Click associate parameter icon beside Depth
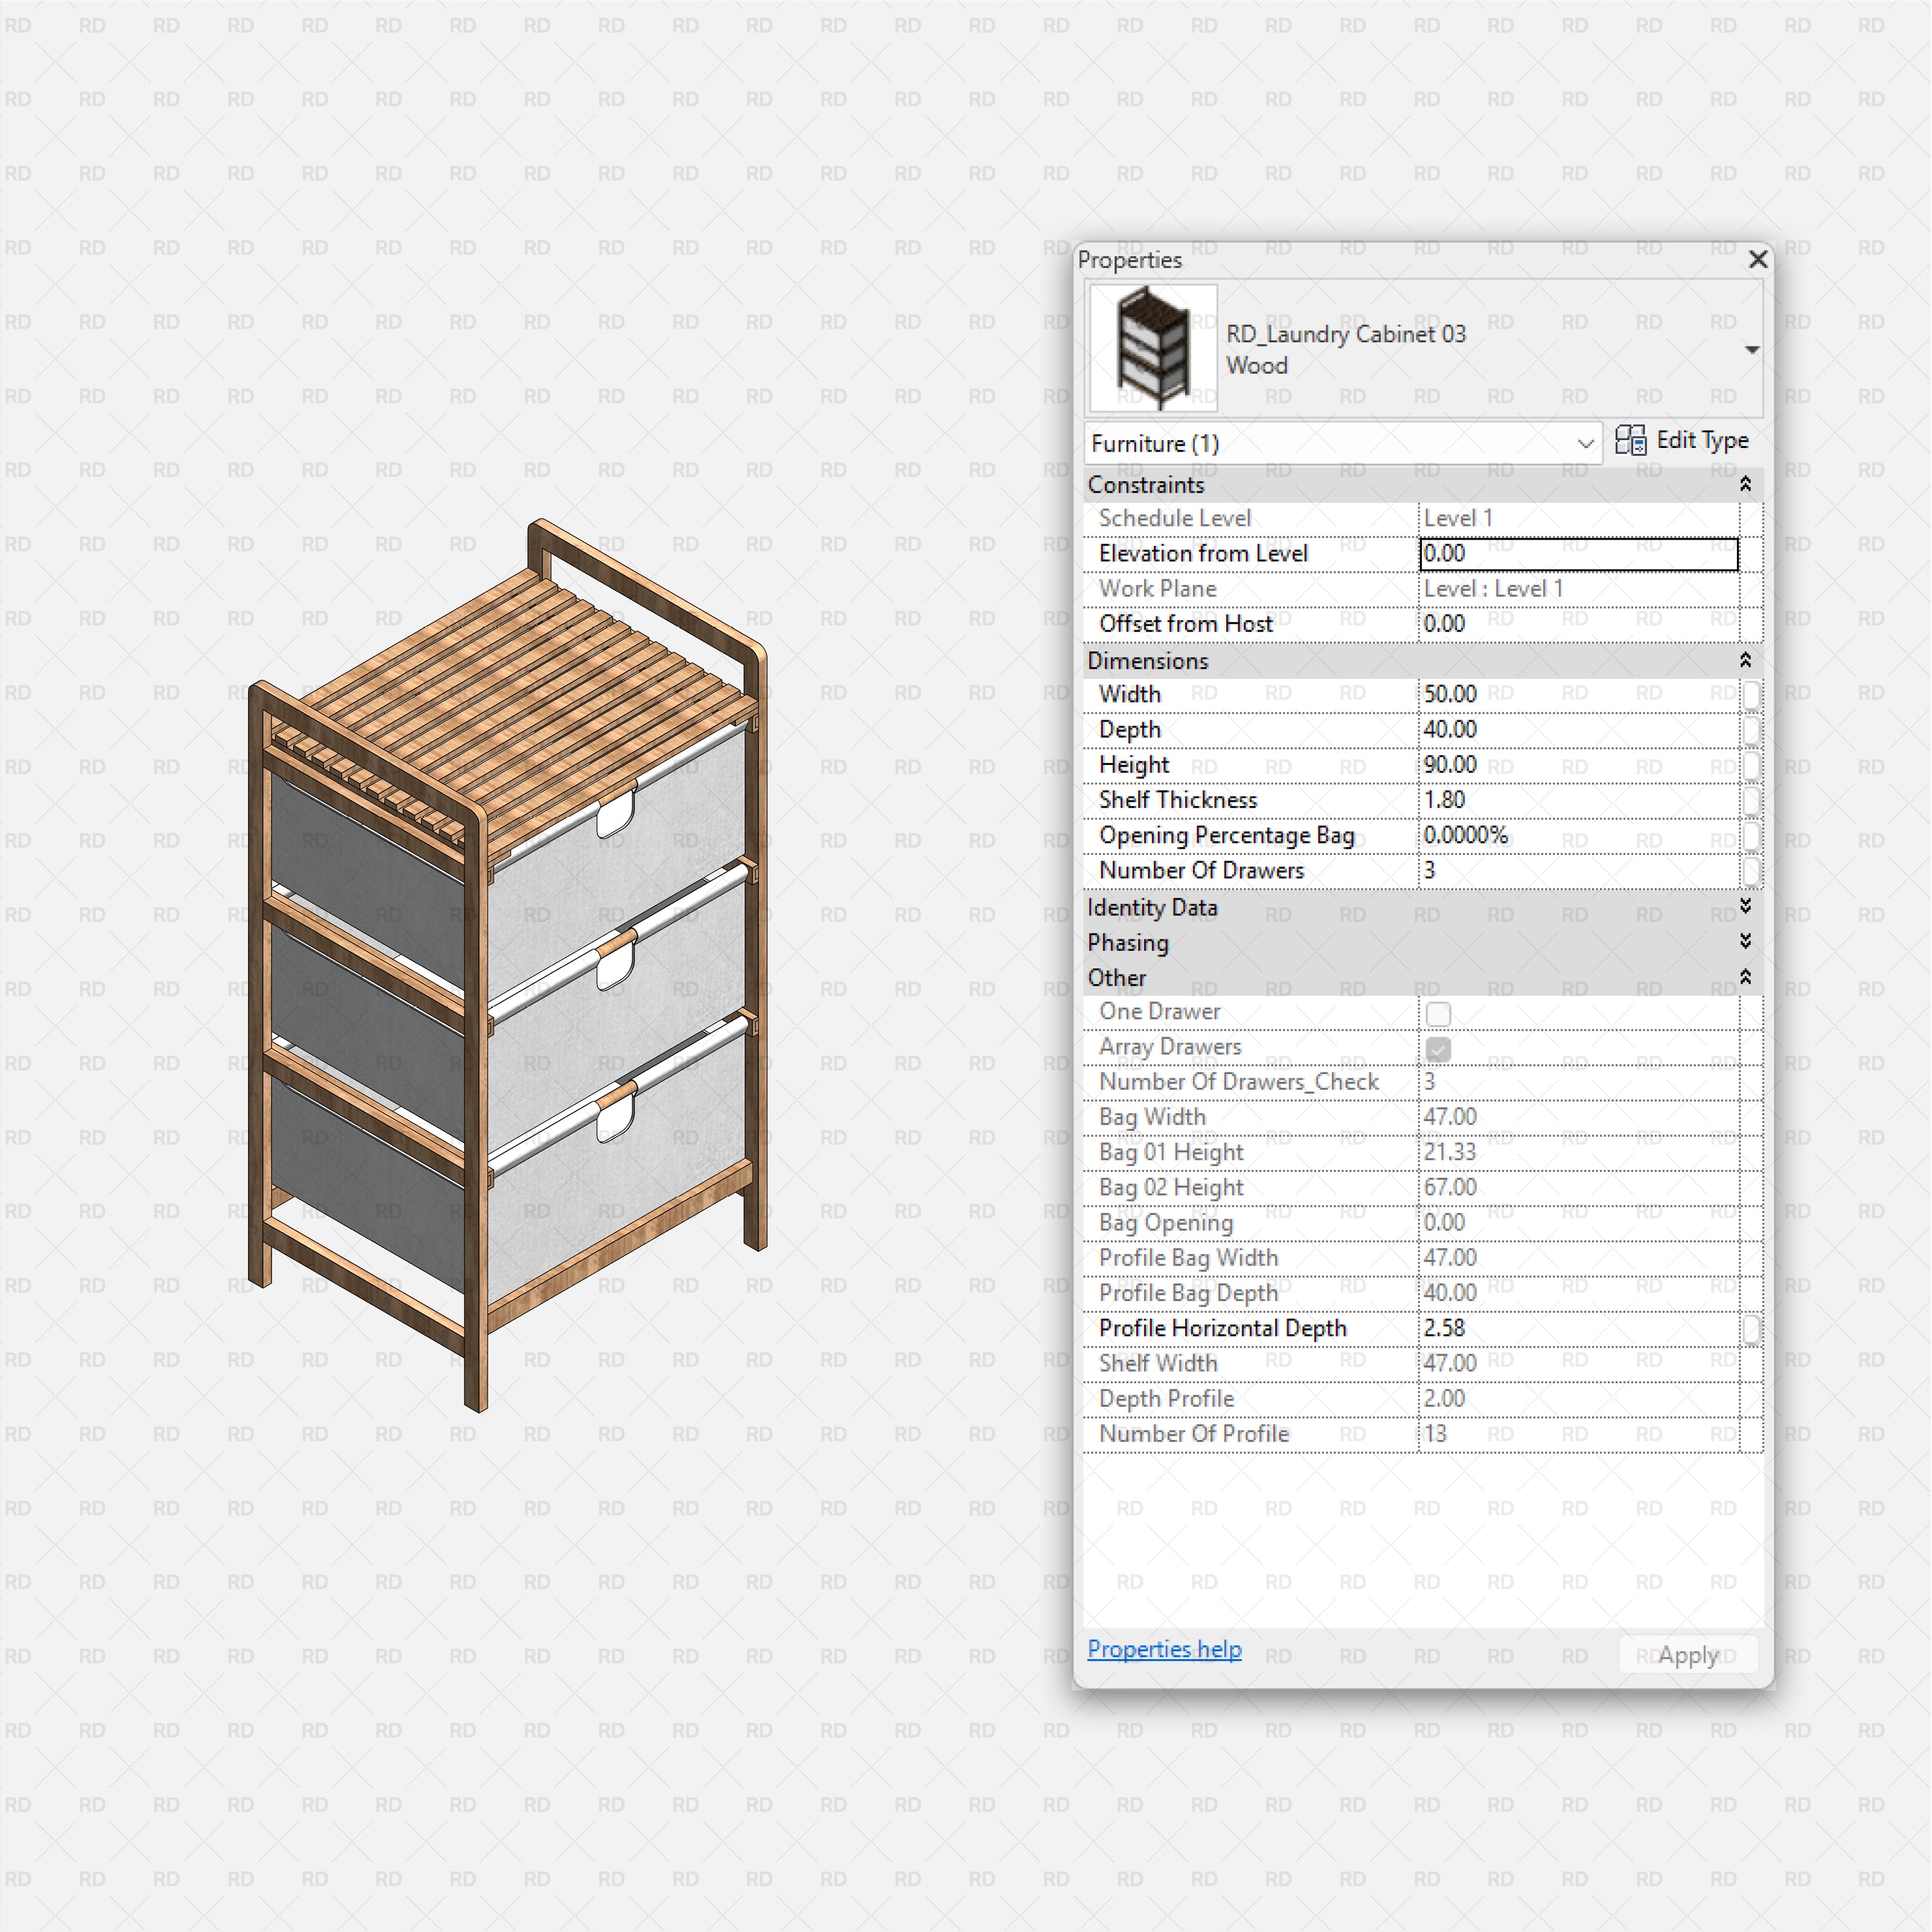This screenshot has height=1932, width=1932. [x=1752, y=730]
